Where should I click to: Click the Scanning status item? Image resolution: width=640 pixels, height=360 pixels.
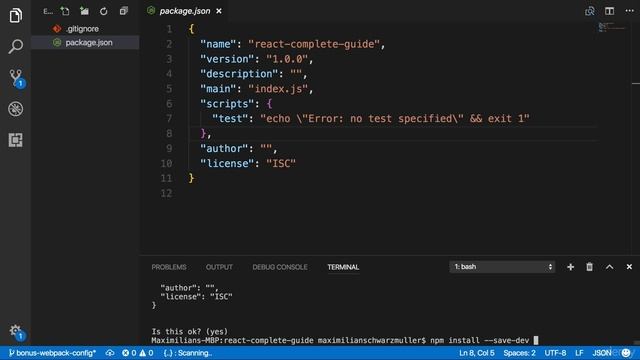point(188,353)
